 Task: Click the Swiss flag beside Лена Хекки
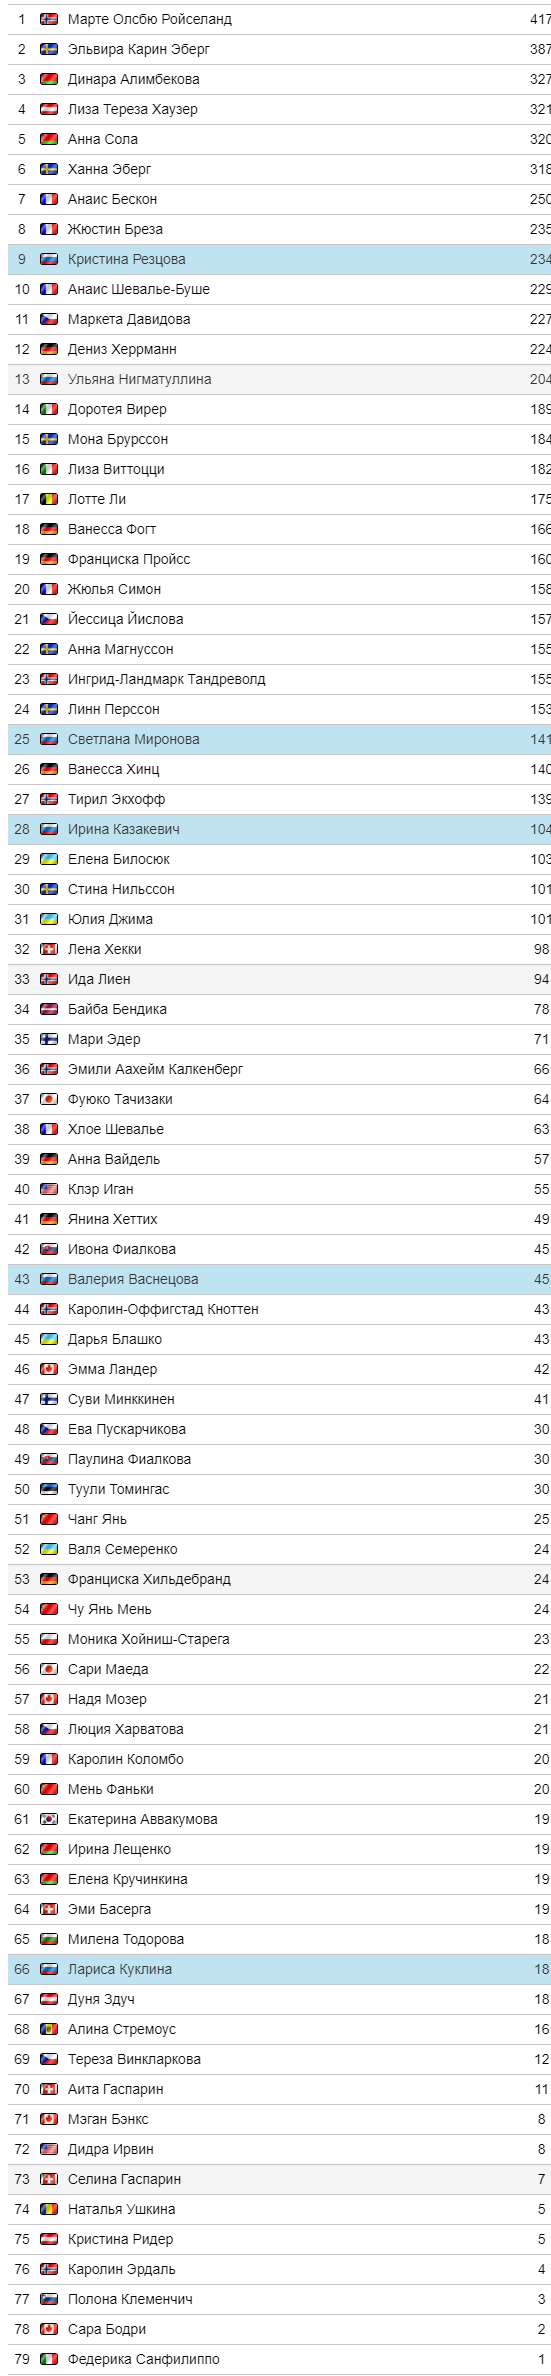49,949
